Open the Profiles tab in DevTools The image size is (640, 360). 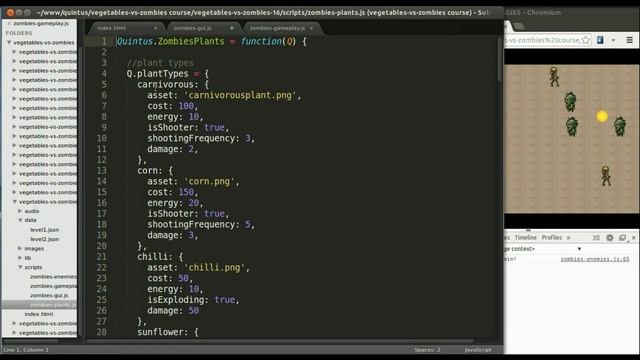coord(551,238)
